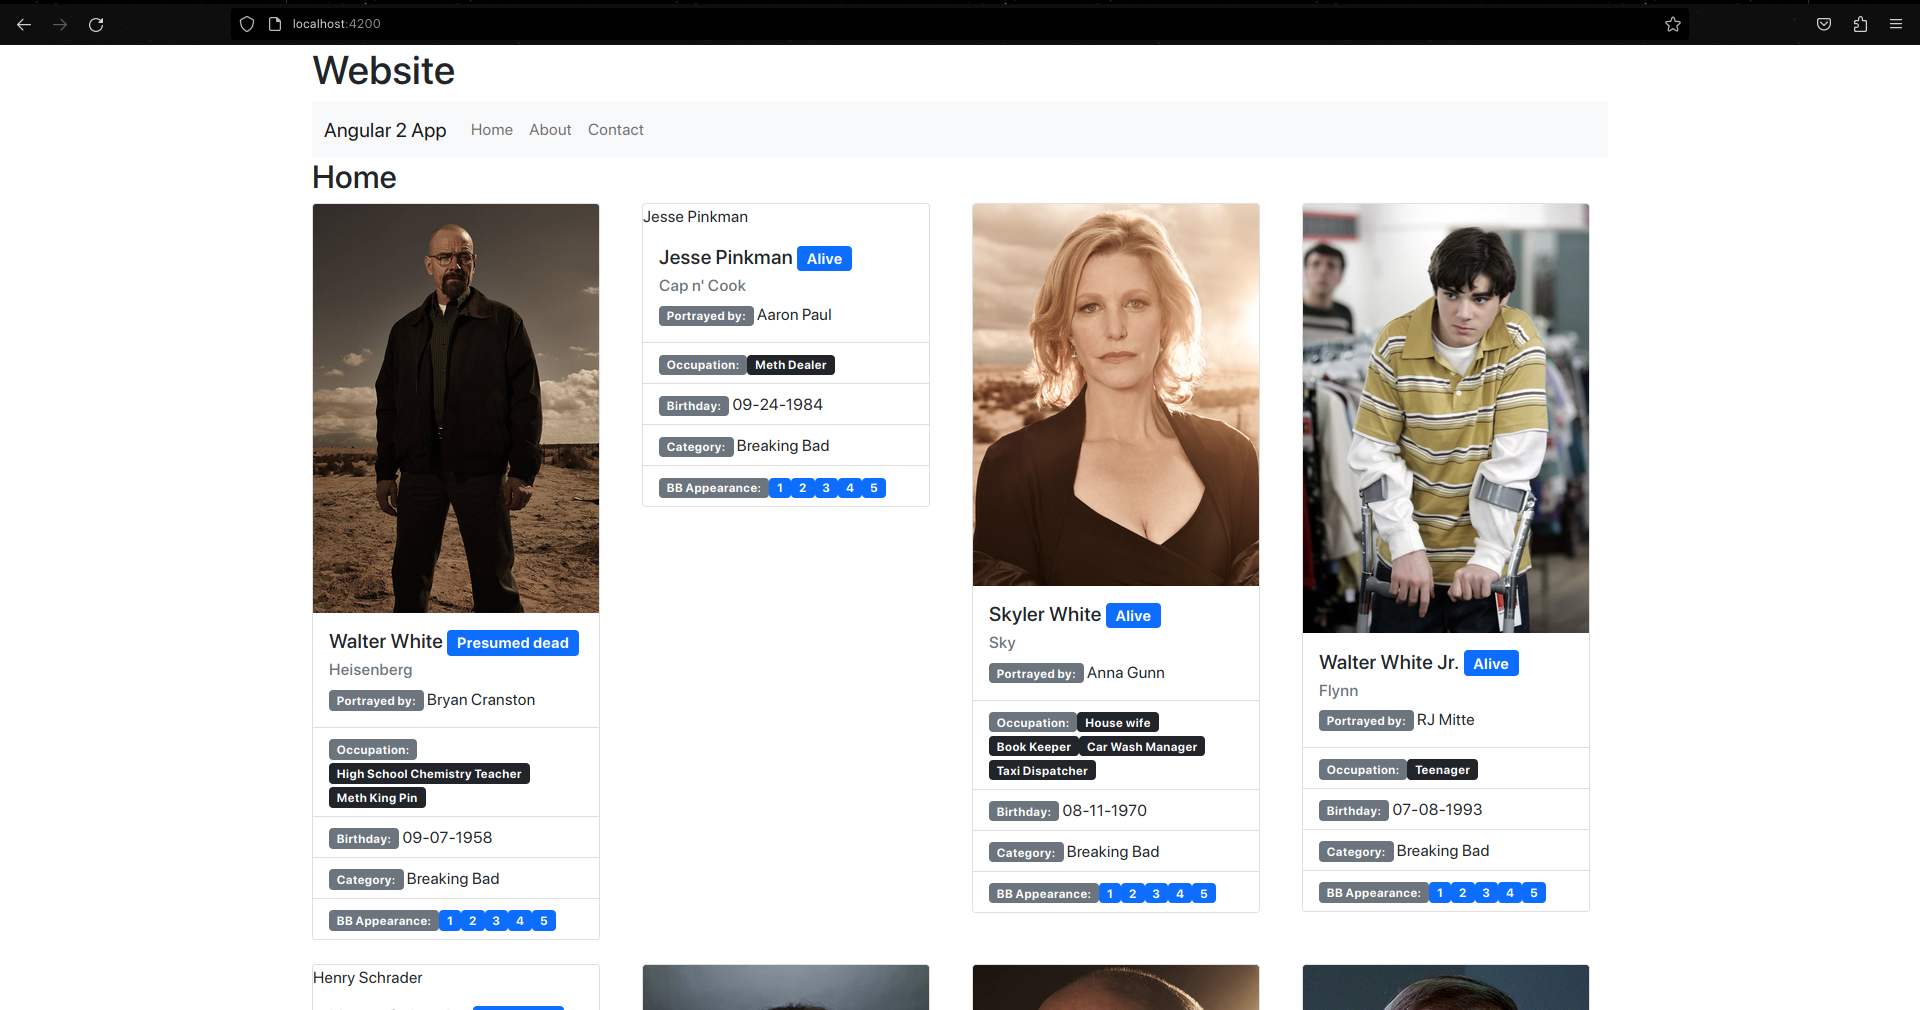Open tracking protection shield icon
The height and width of the screenshot is (1010, 1920).
tap(247, 24)
